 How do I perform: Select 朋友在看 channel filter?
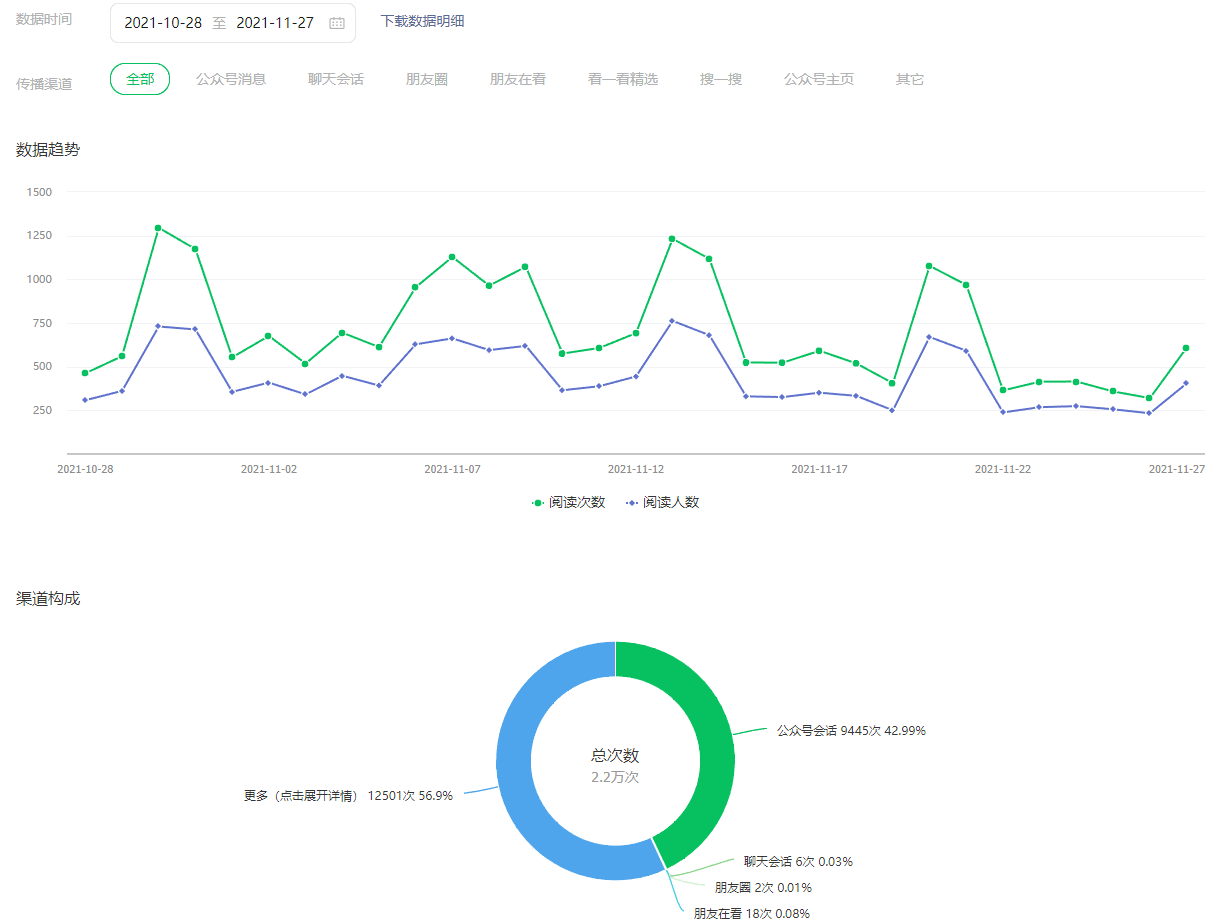(x=518, y=79)
